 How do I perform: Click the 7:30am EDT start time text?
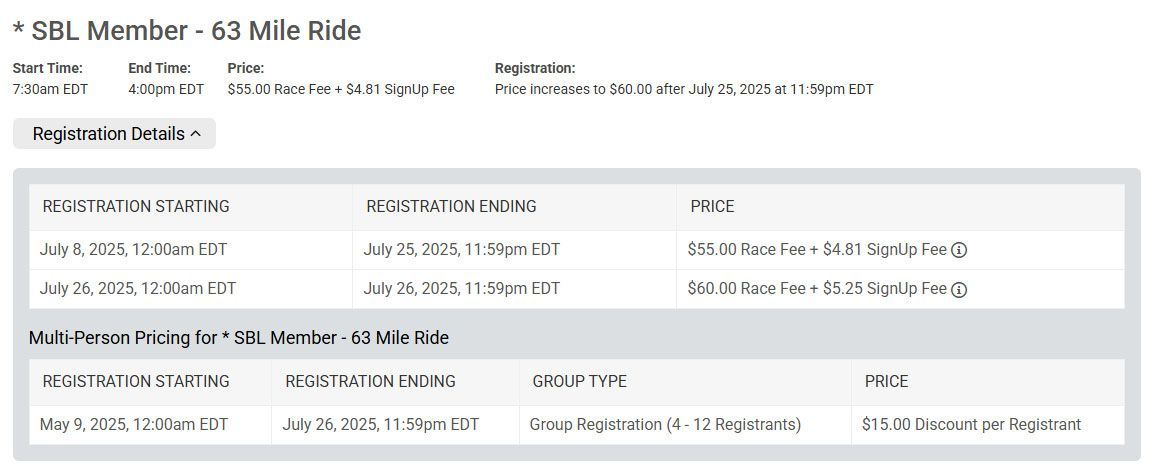coord(50,90)
